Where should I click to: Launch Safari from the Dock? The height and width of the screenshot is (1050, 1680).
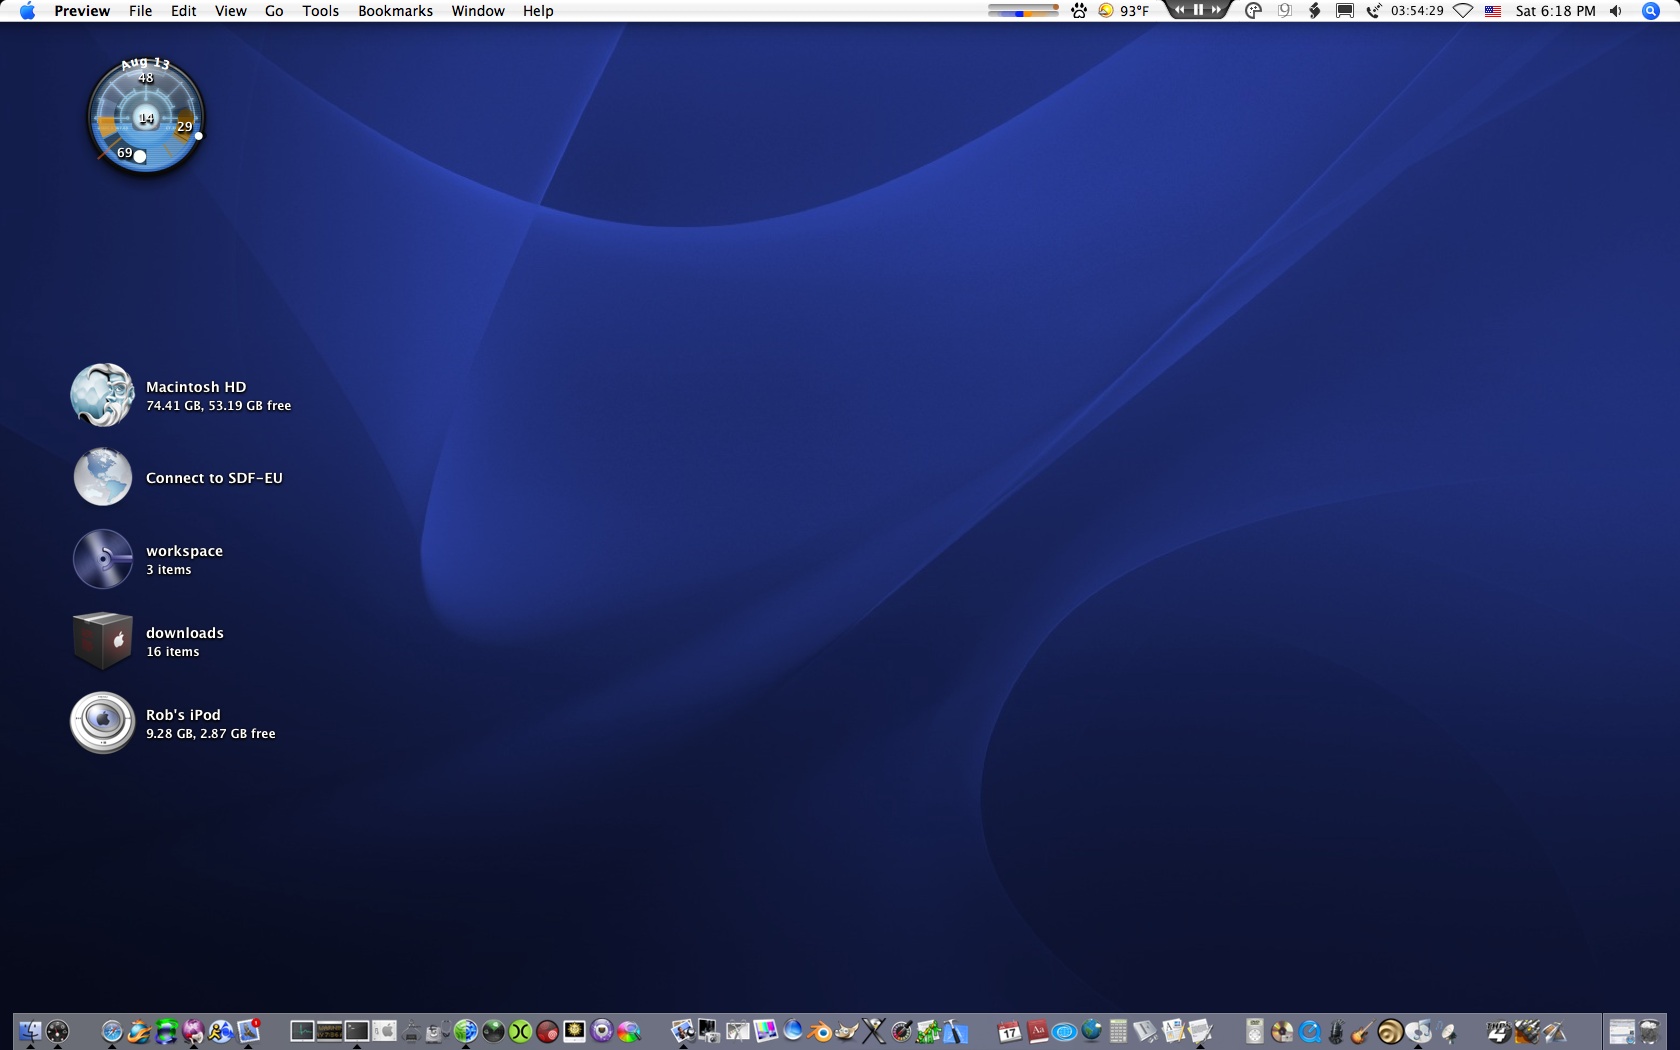coord(112,1031)
